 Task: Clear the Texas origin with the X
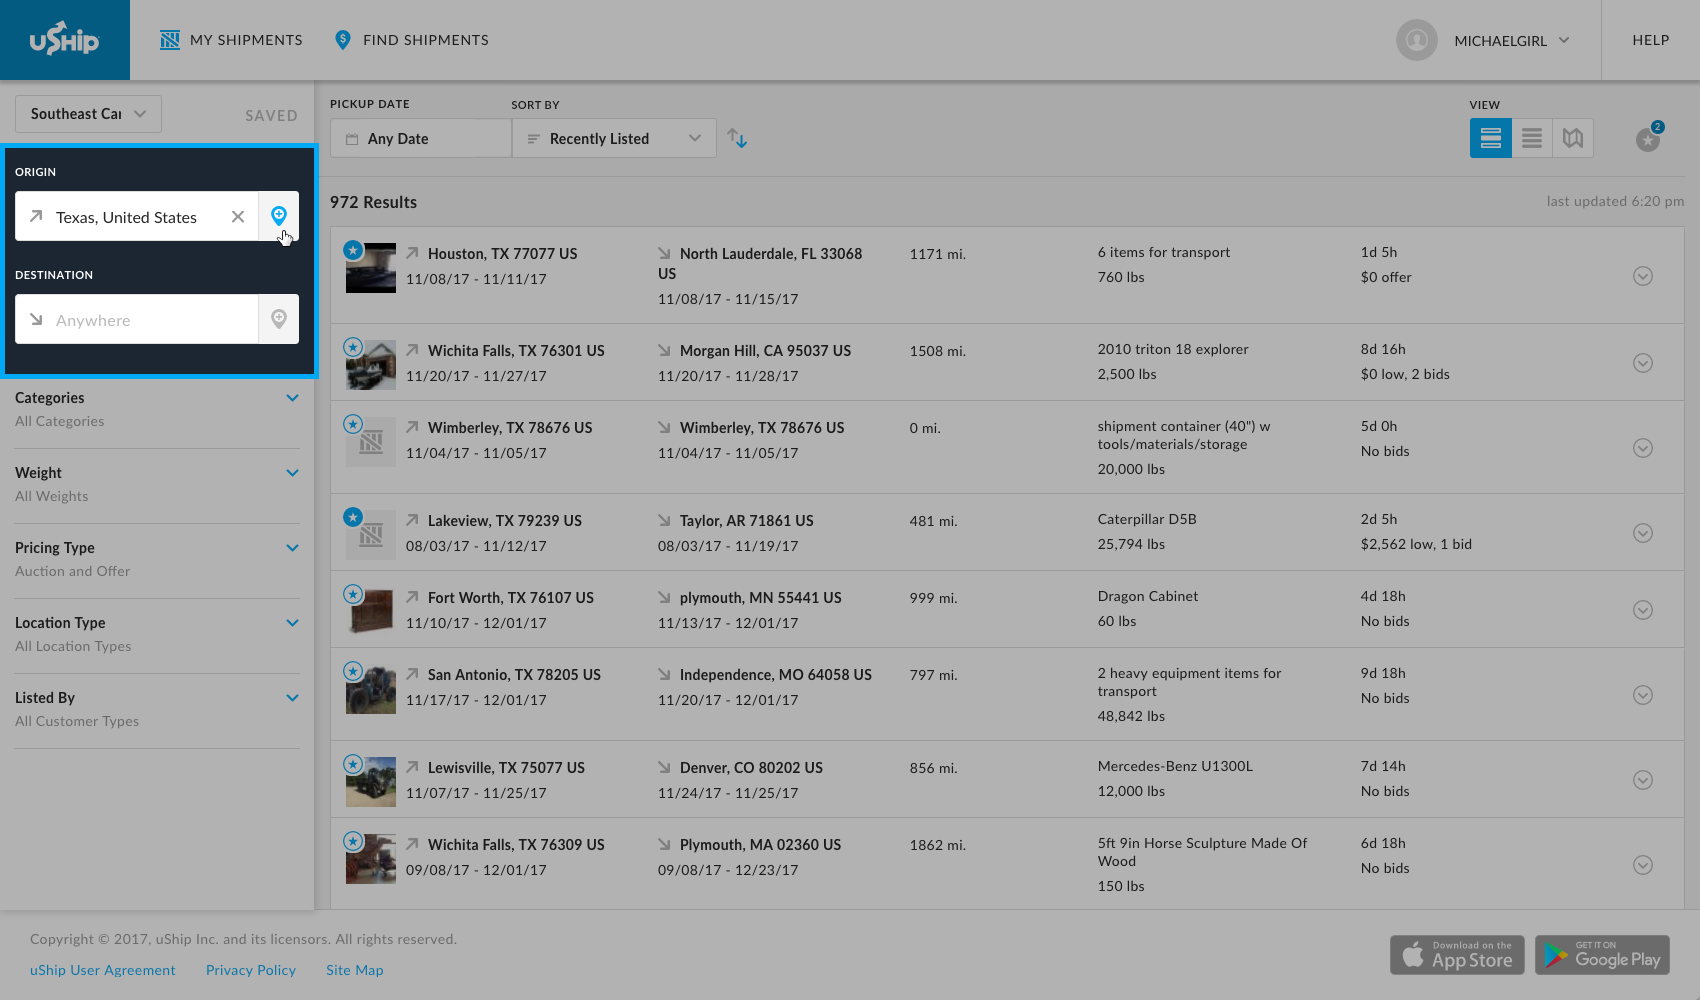[x=238, y=216]
